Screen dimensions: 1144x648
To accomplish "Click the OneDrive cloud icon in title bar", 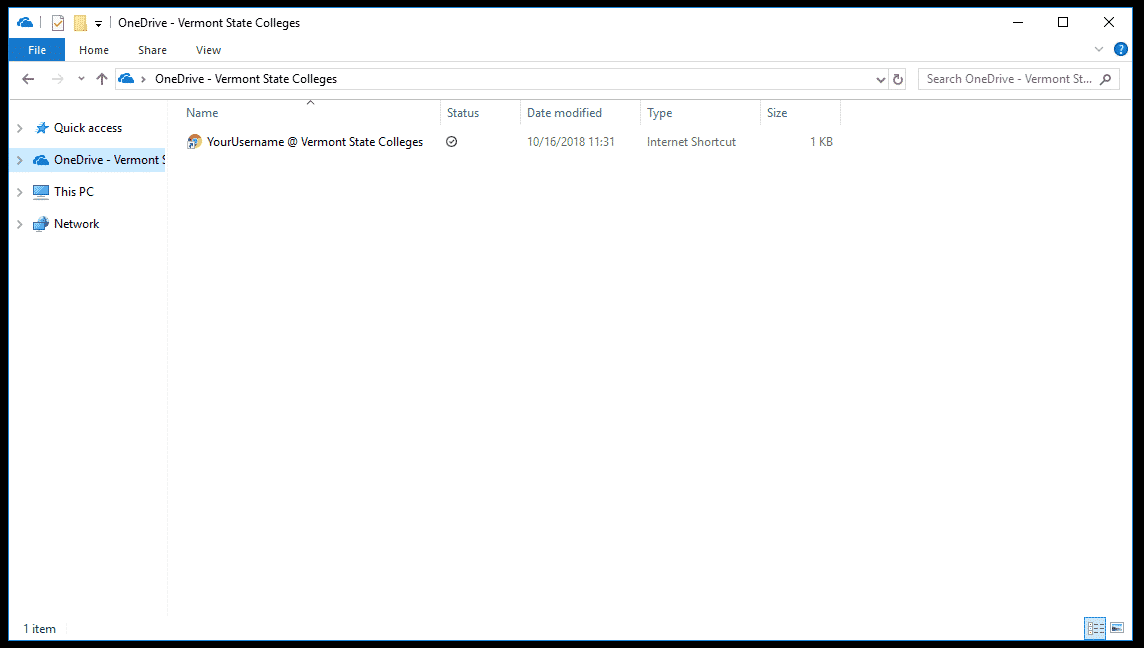I will 25,23.
